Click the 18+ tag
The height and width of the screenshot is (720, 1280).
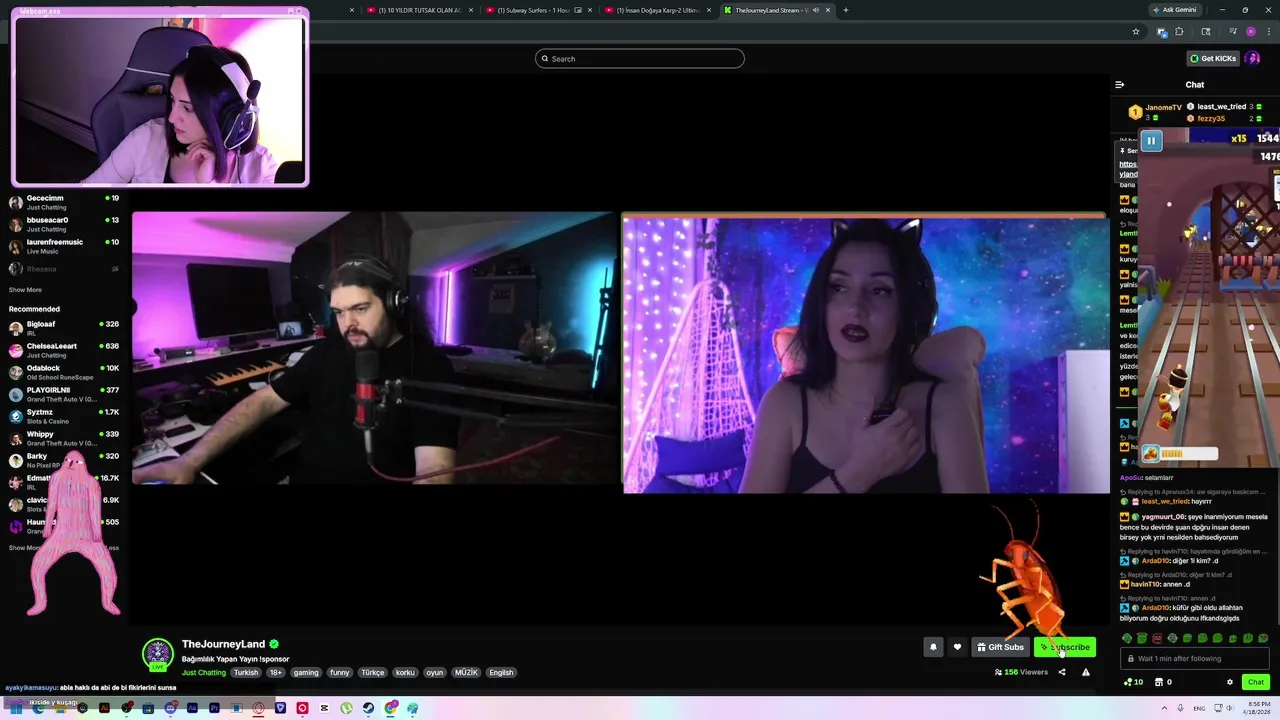point(276,673)
